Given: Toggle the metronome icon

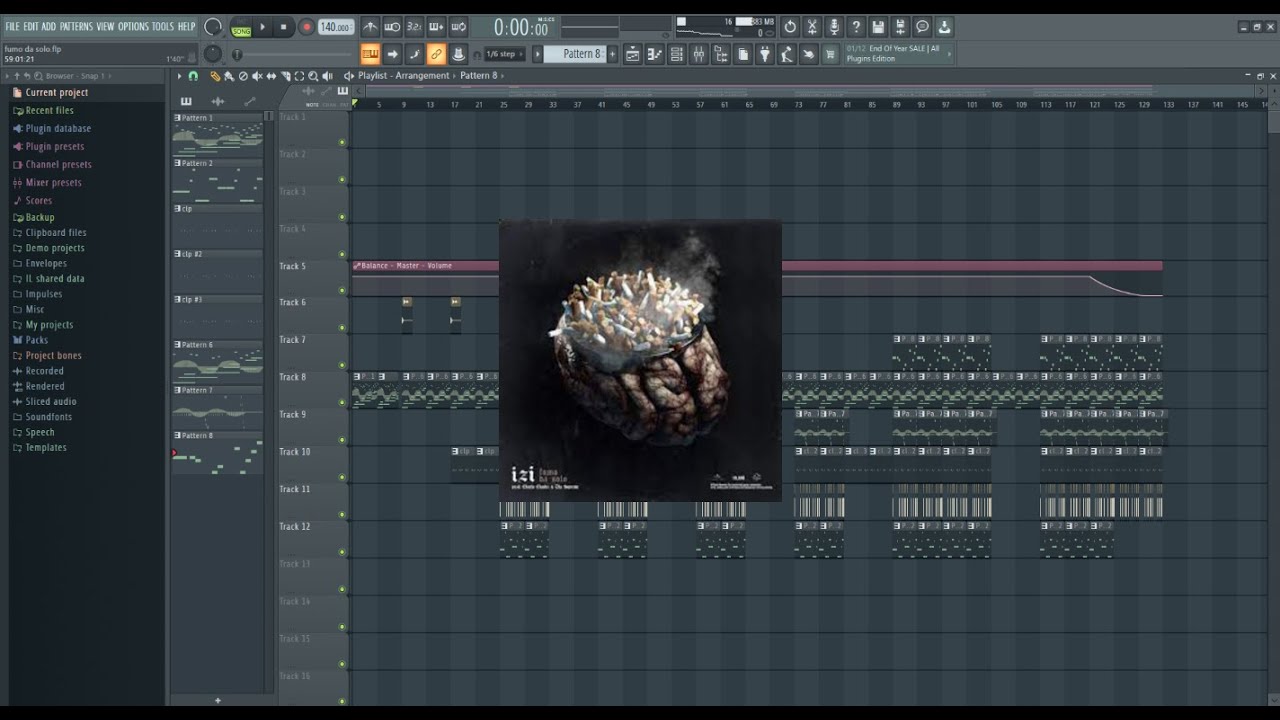Looking at the screenshot, I should tap(370, 27).
